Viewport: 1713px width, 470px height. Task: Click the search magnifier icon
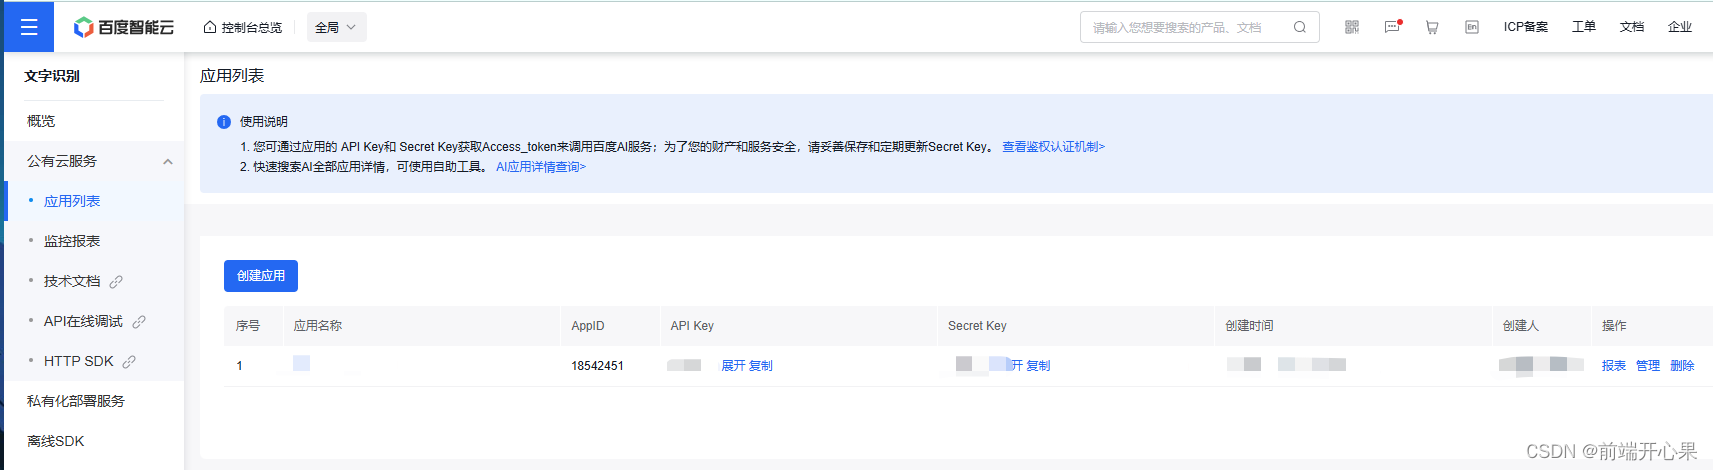coord(1300,27)
